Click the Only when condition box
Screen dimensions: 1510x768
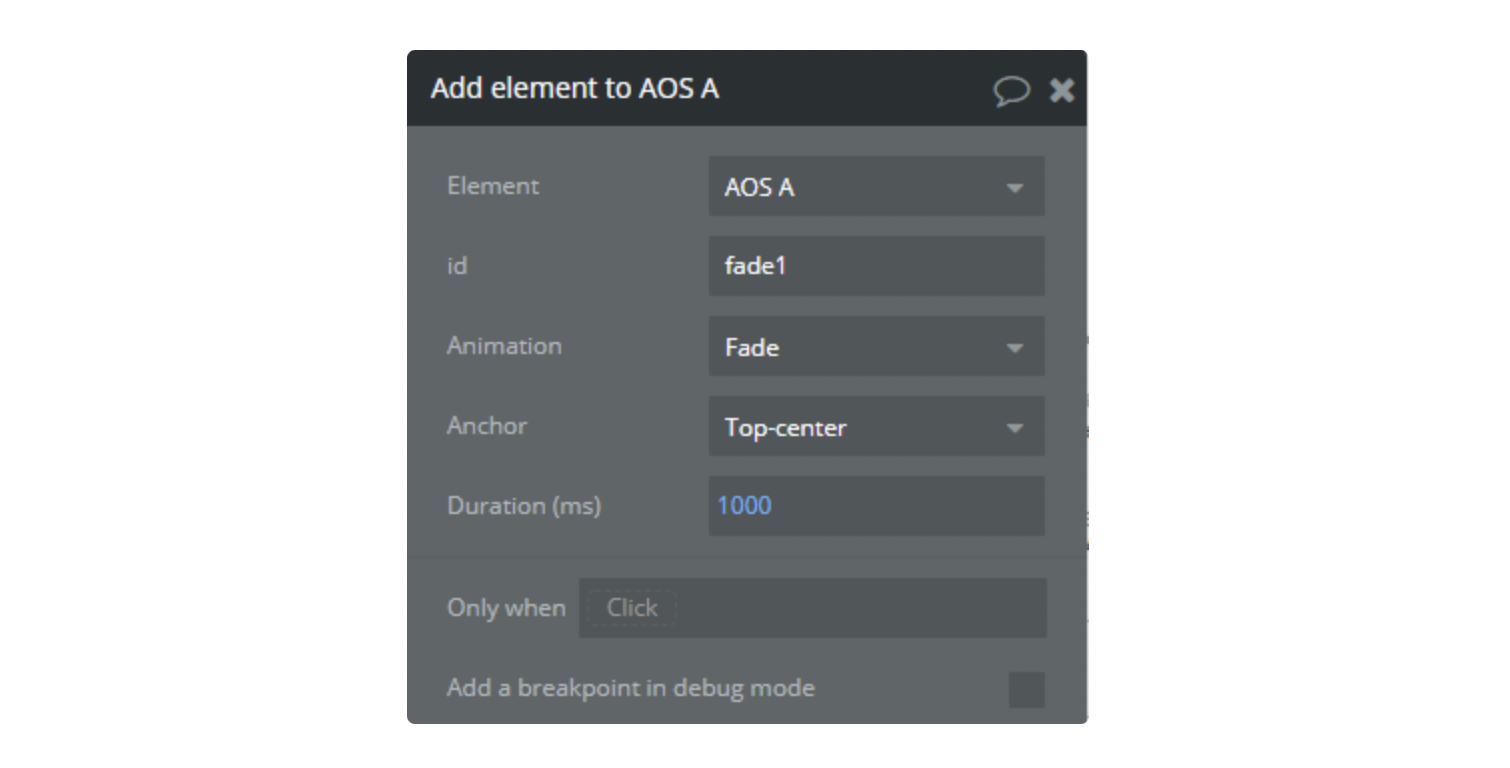click(x=812, y=608)
